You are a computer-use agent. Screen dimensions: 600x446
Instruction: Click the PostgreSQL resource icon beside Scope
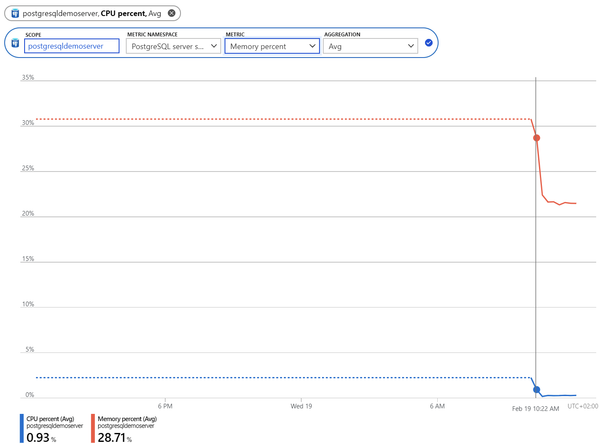pos(15,44)
